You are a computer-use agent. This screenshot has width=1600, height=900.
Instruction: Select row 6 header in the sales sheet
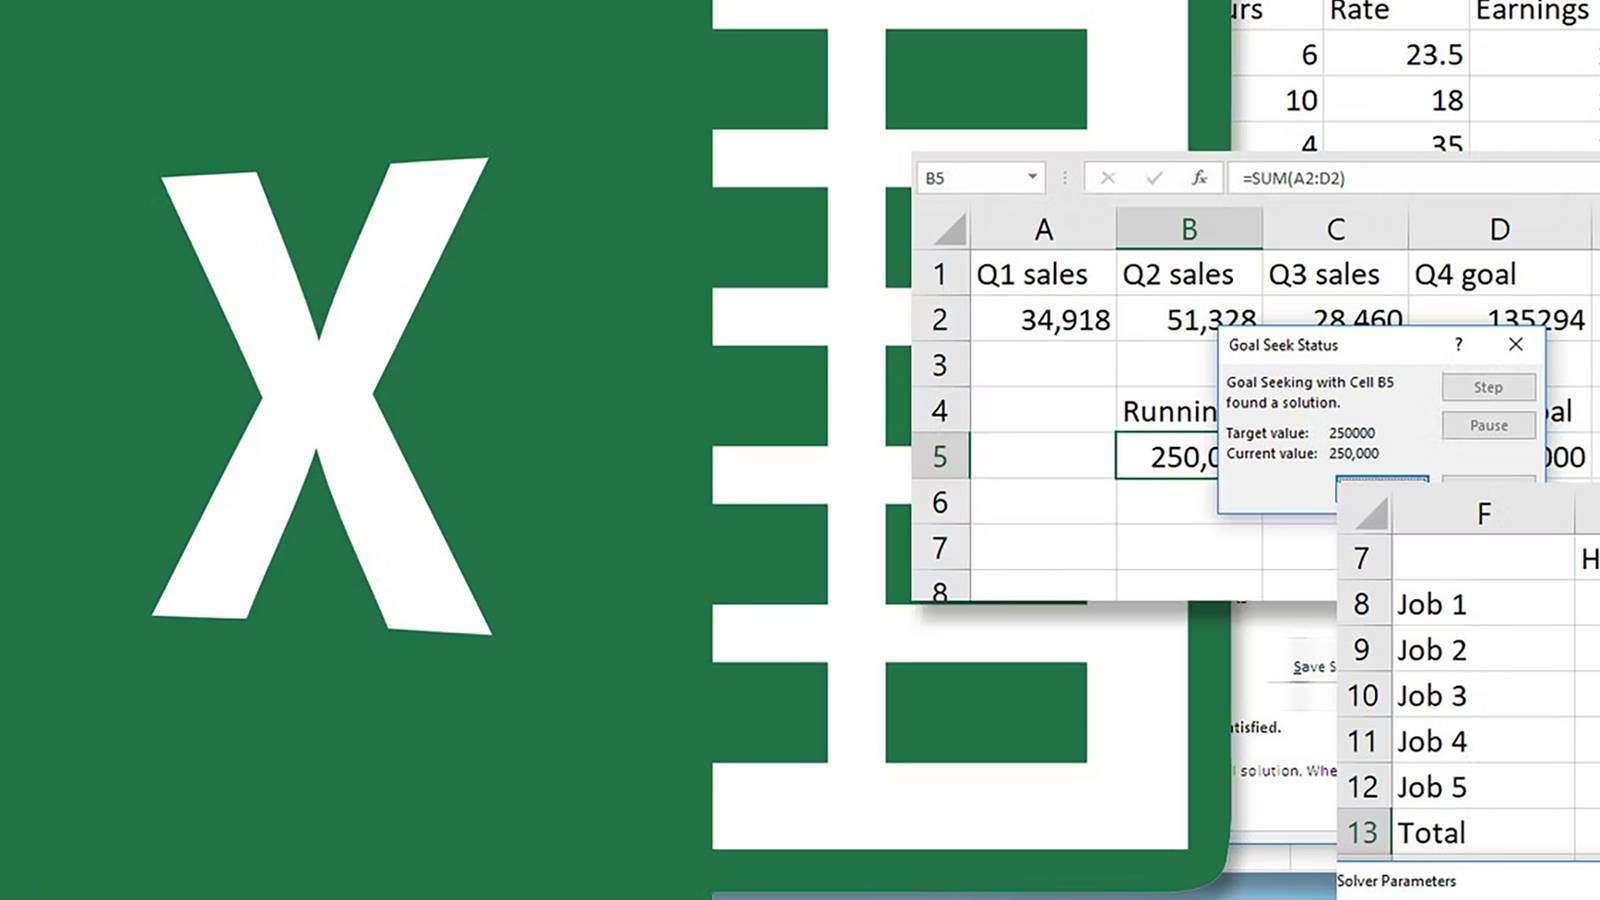pos(940,502)
